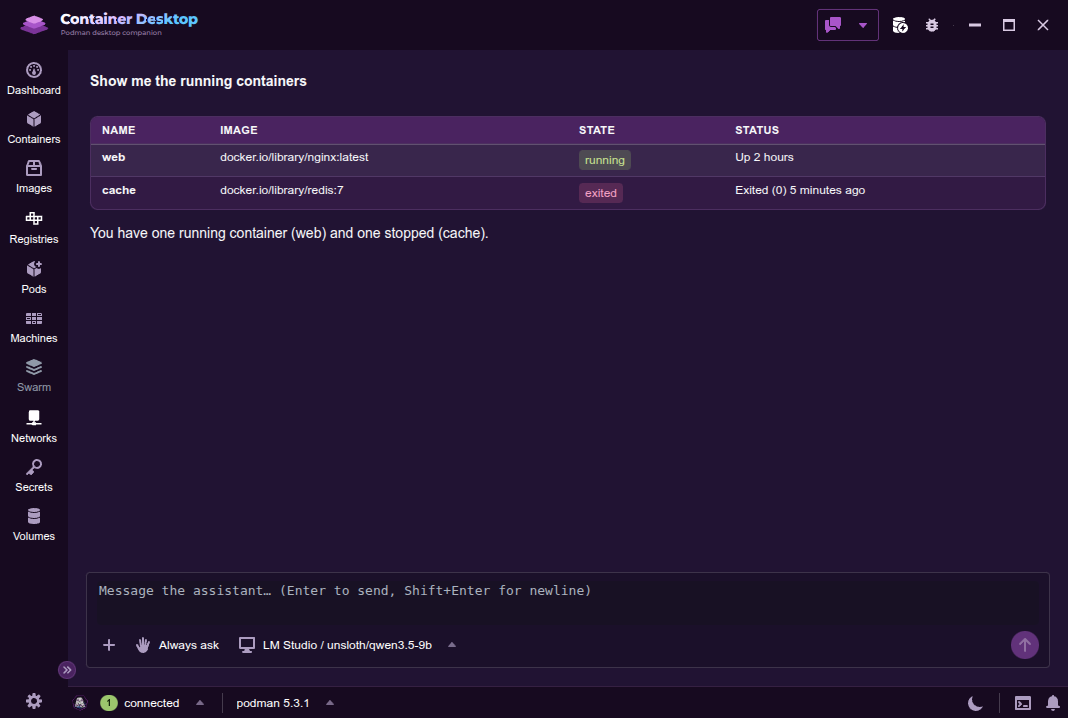Click the podman avatar icon in status bar

[x=80, y=702]
